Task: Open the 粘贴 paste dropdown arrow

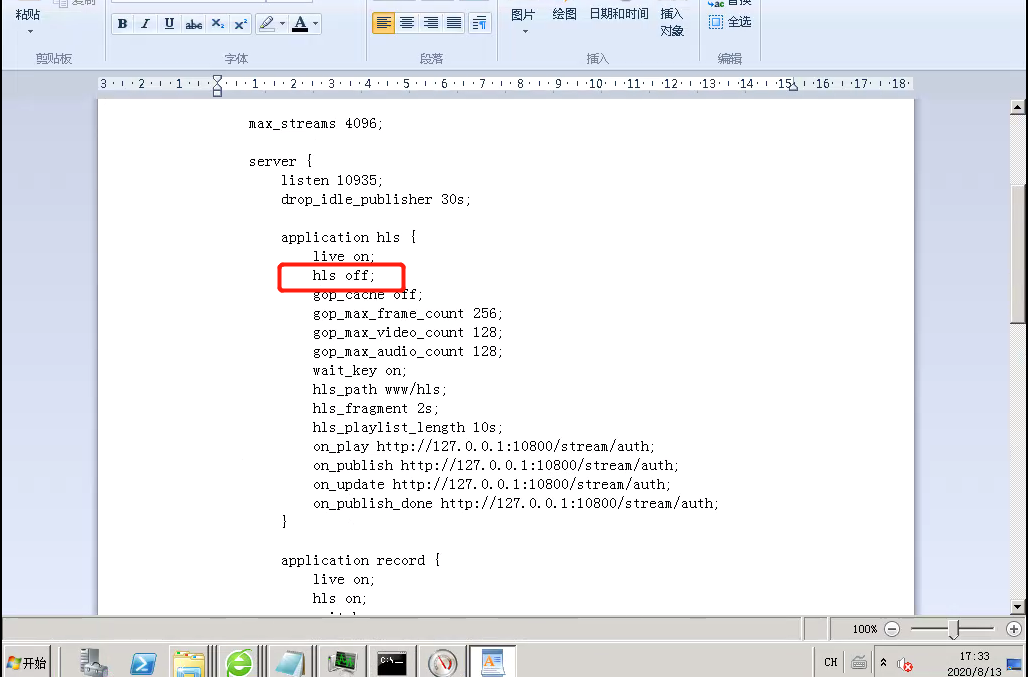Action: coord(30,31)
